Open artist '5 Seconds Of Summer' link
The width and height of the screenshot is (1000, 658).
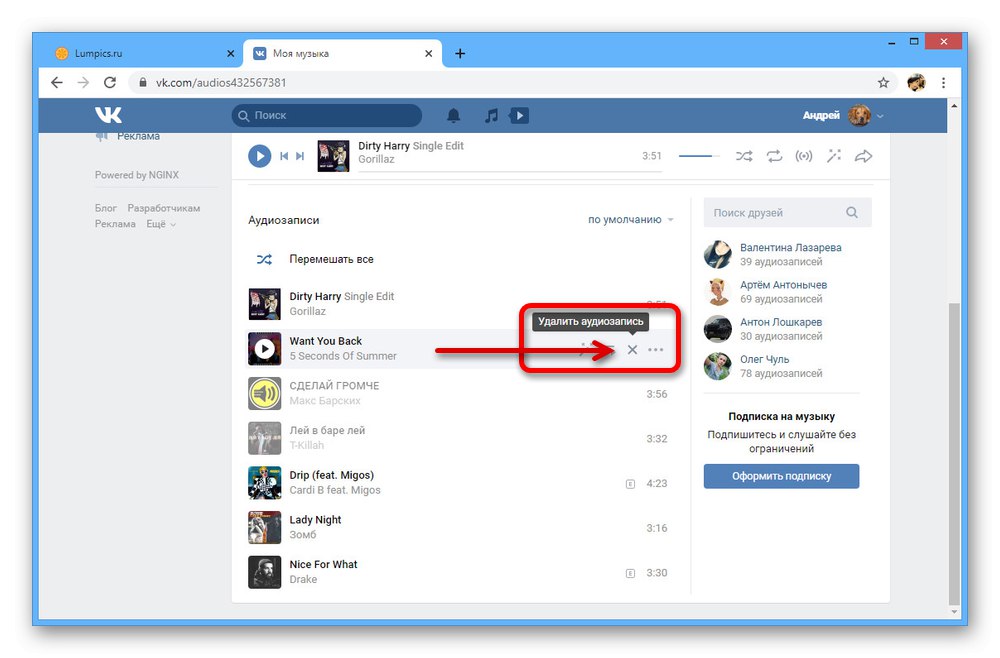pyautogui.click(x=343, y=356)
